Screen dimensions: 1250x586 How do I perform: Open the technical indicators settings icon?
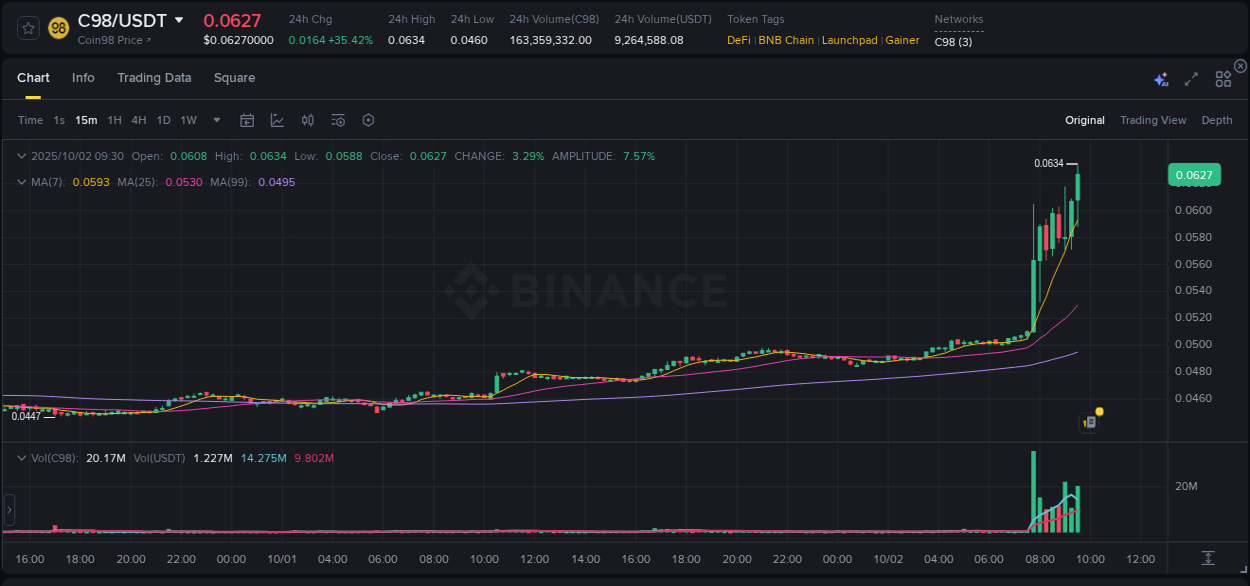(x=337, y=120)
